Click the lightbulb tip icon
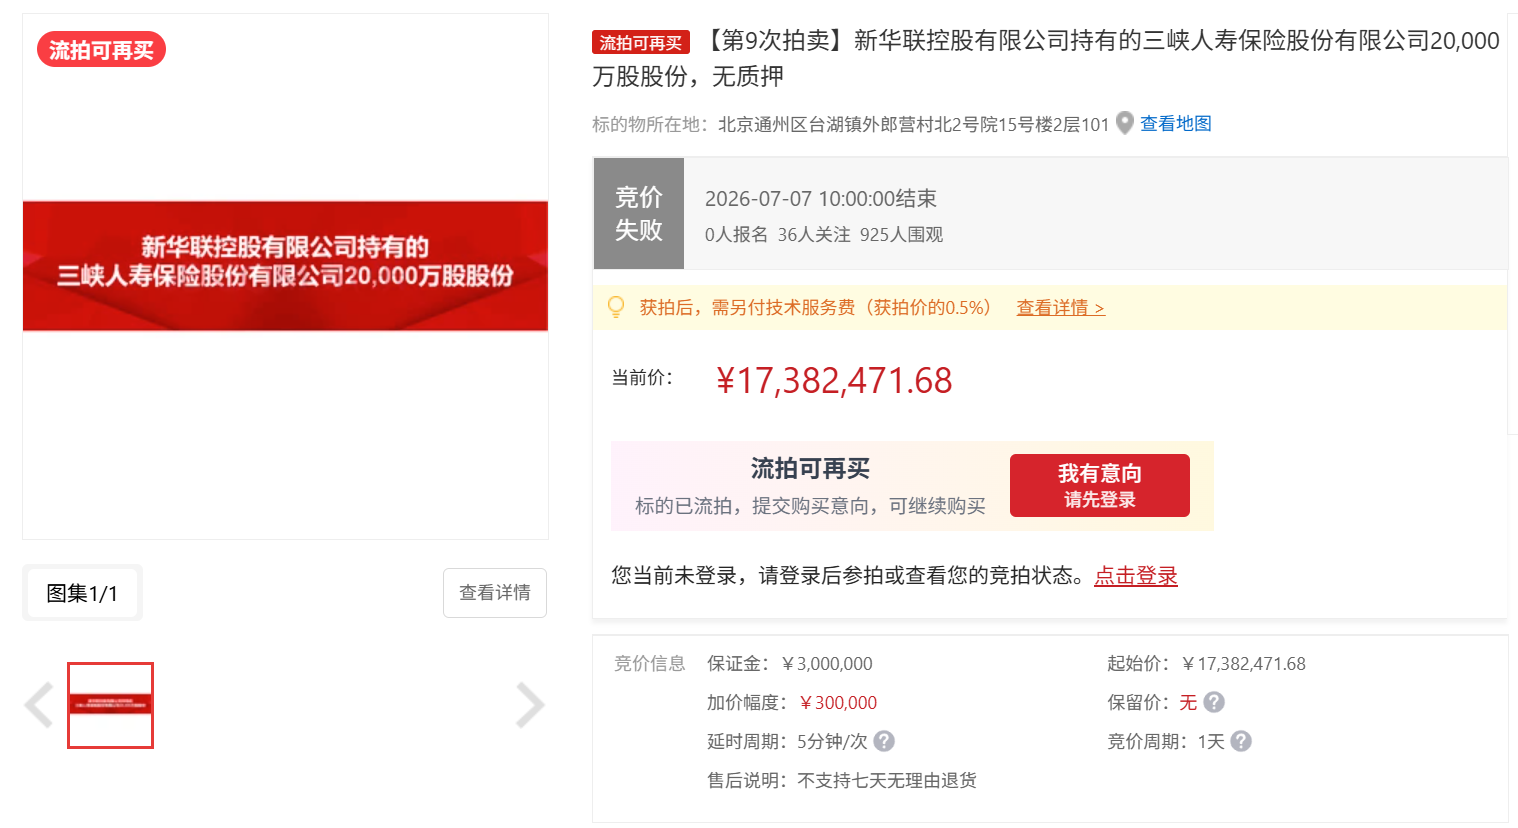1518x828 pixels. coord(616,307)
